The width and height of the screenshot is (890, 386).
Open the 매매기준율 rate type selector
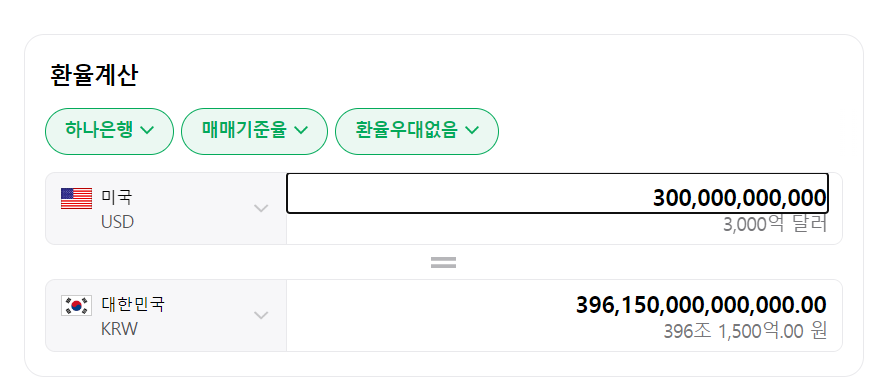(x=254, y=131)
